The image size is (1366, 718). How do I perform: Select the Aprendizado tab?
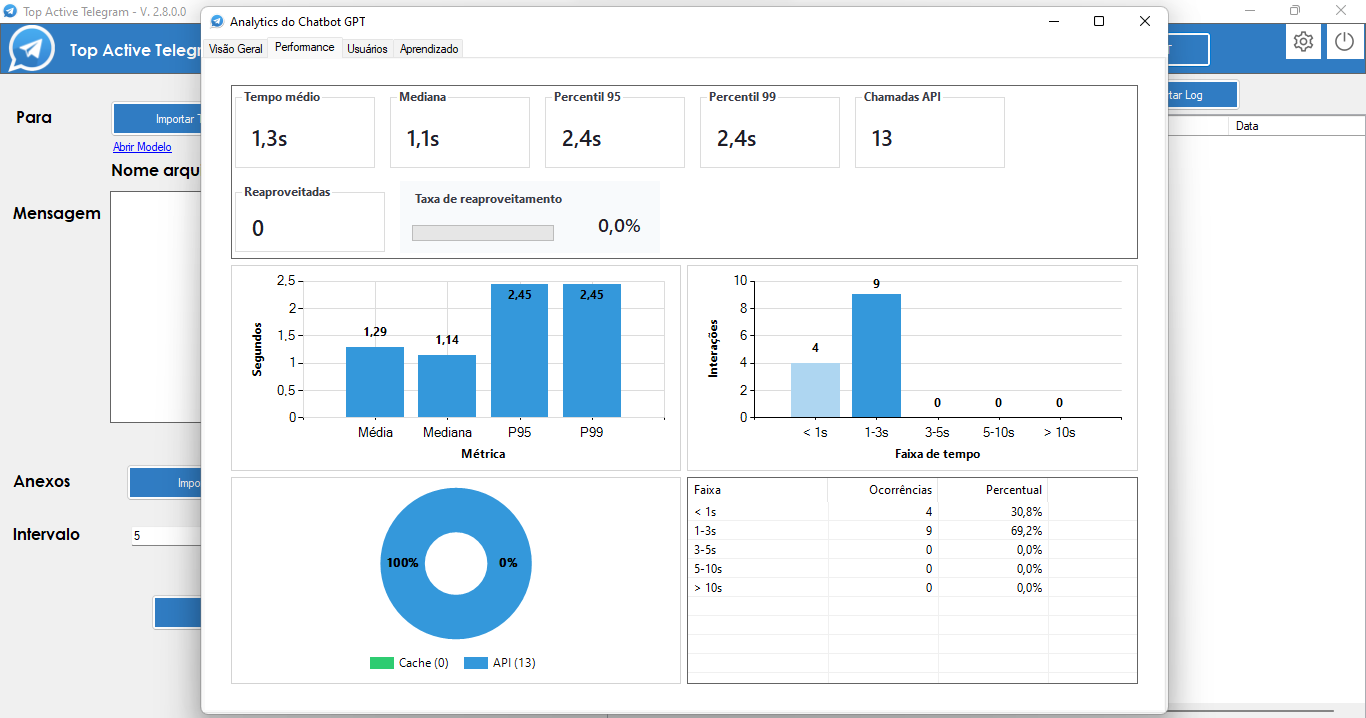(x=429, y=48)
